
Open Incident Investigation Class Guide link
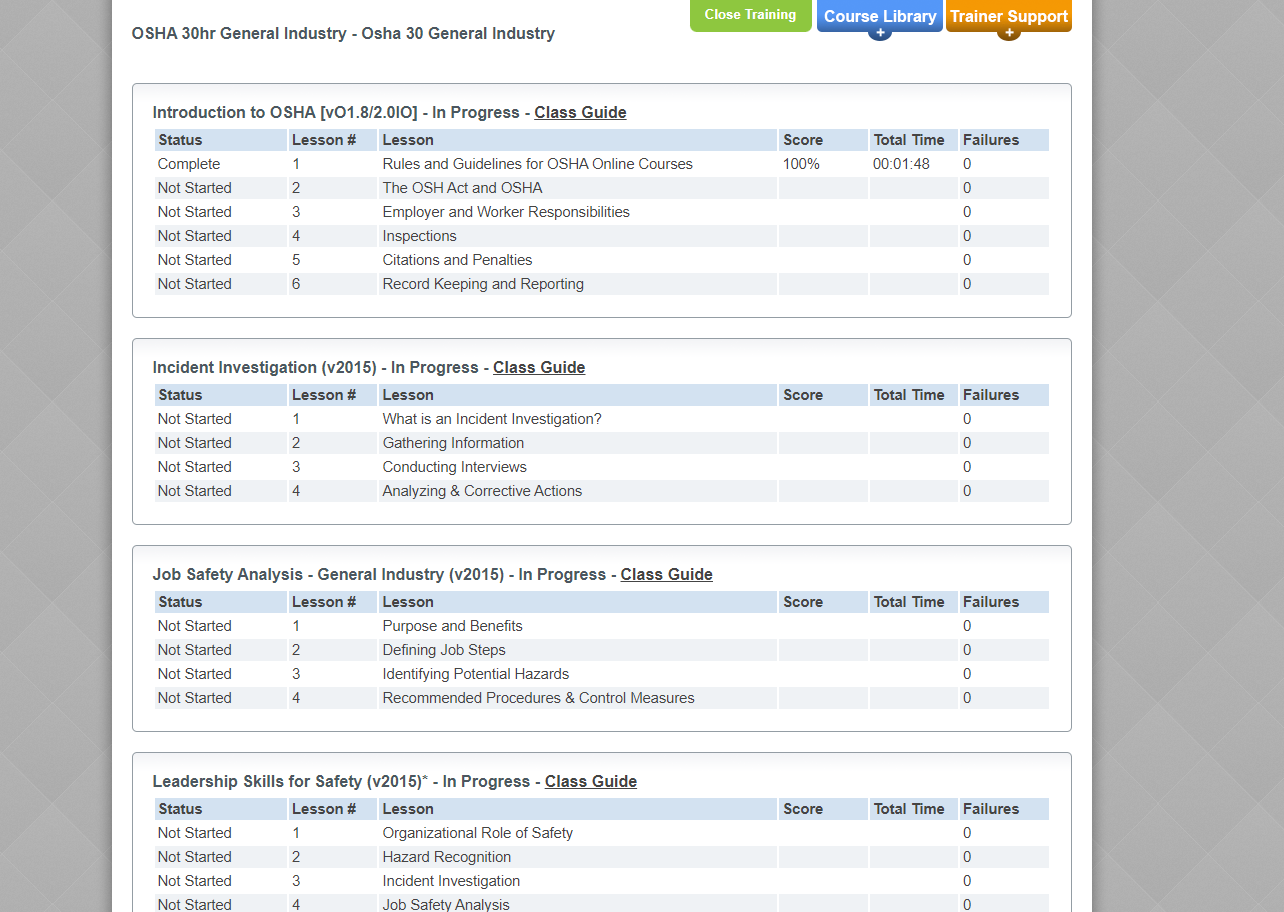(x=539, y=367)
